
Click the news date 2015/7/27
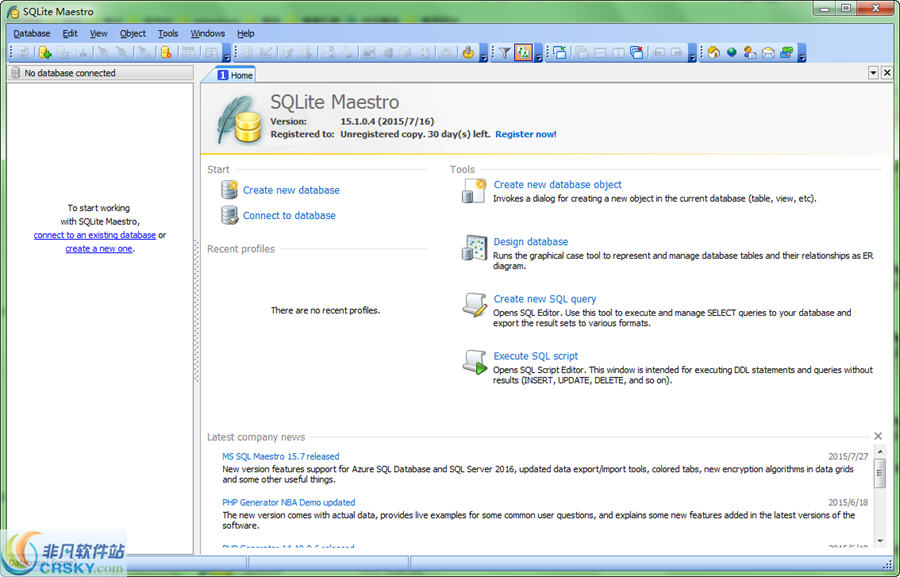[848, 456]
